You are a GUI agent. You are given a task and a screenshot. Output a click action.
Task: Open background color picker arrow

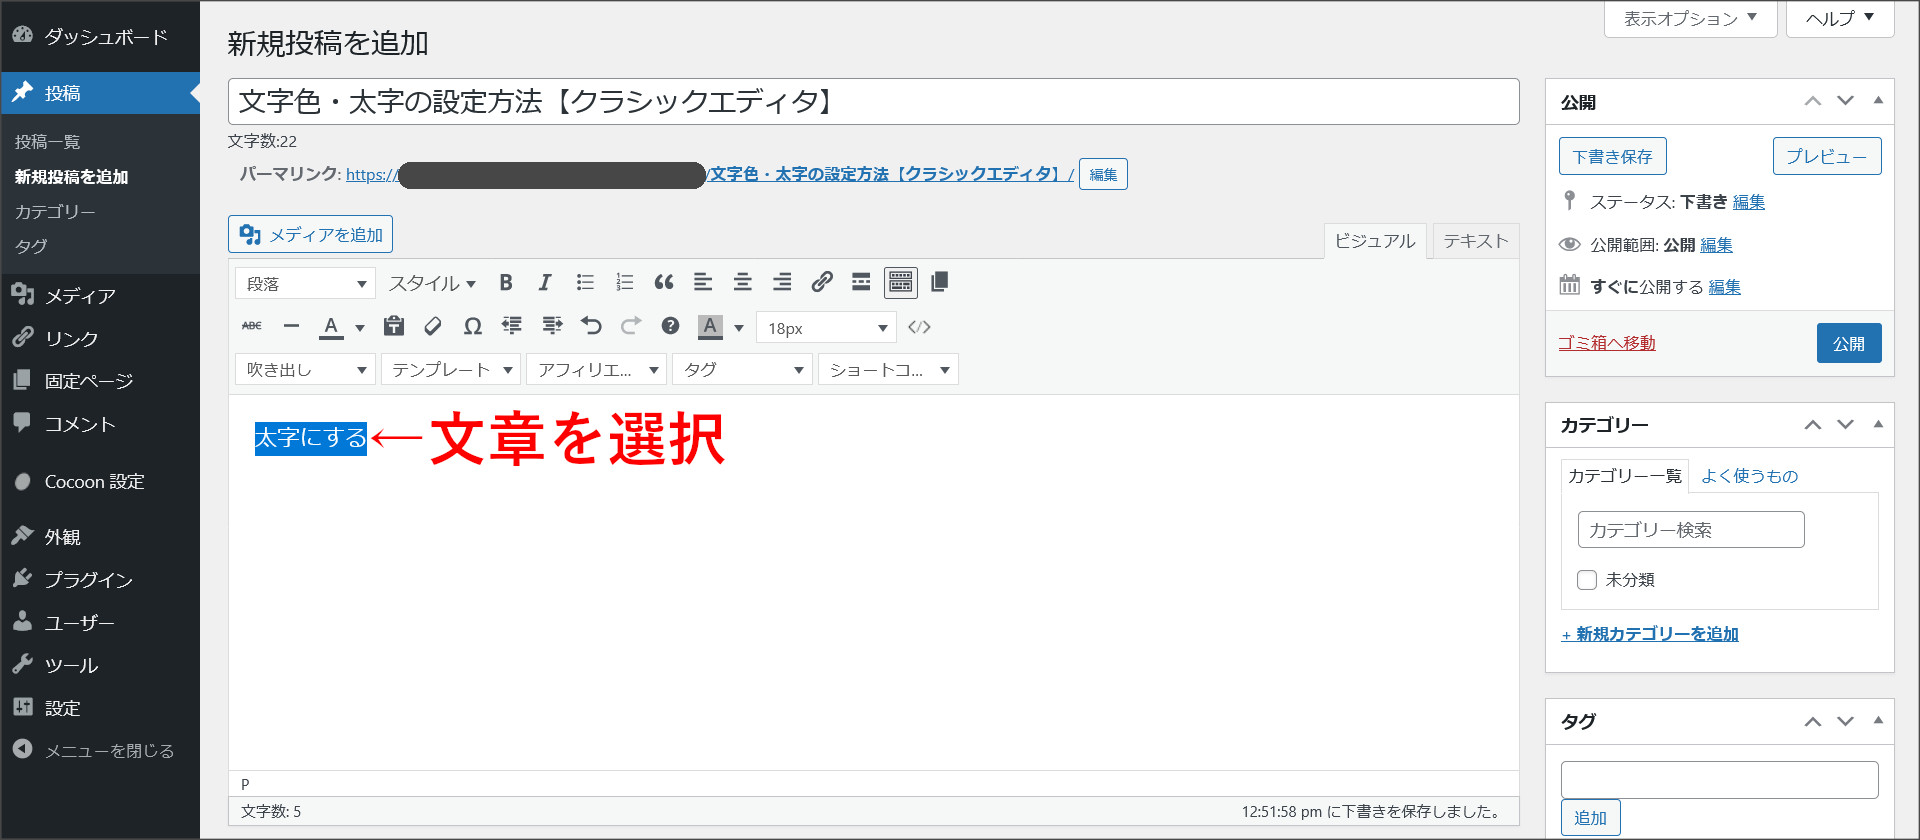739,327
